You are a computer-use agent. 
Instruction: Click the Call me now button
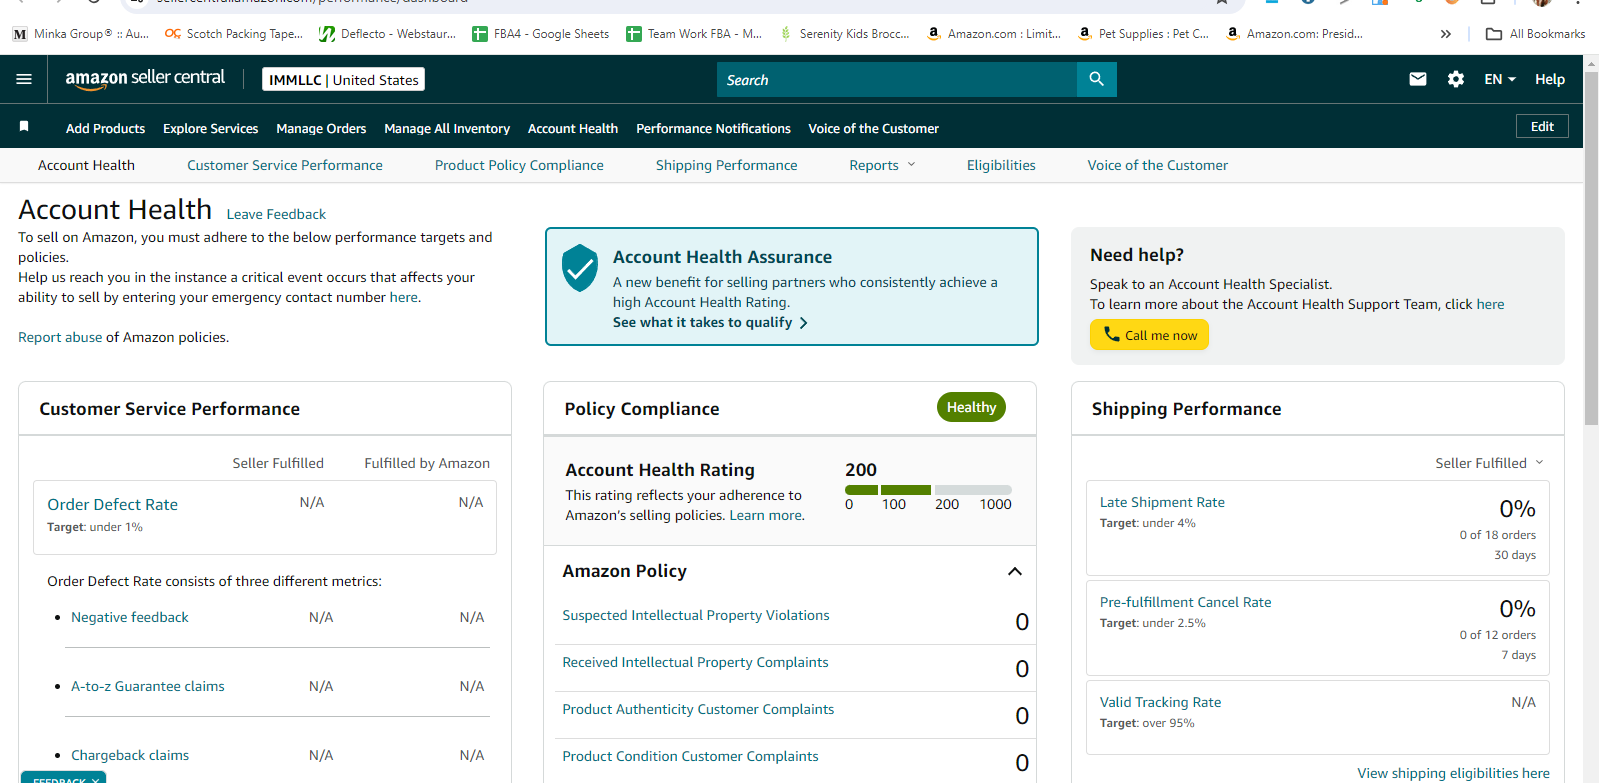pyautogui.click(x=1149, y=335)
